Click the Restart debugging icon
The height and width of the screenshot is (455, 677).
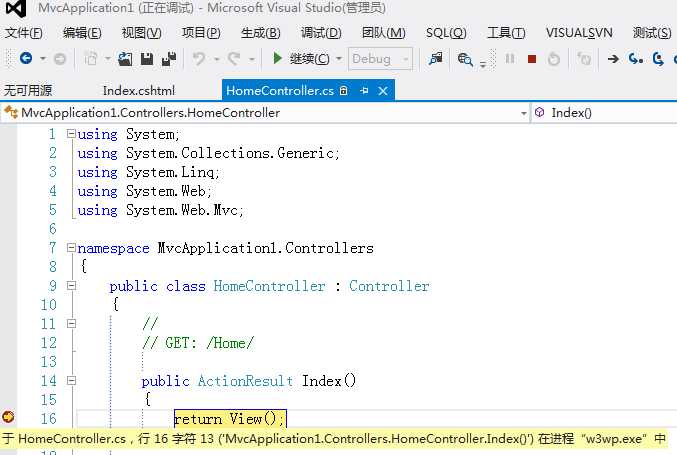tap(554, 59)
